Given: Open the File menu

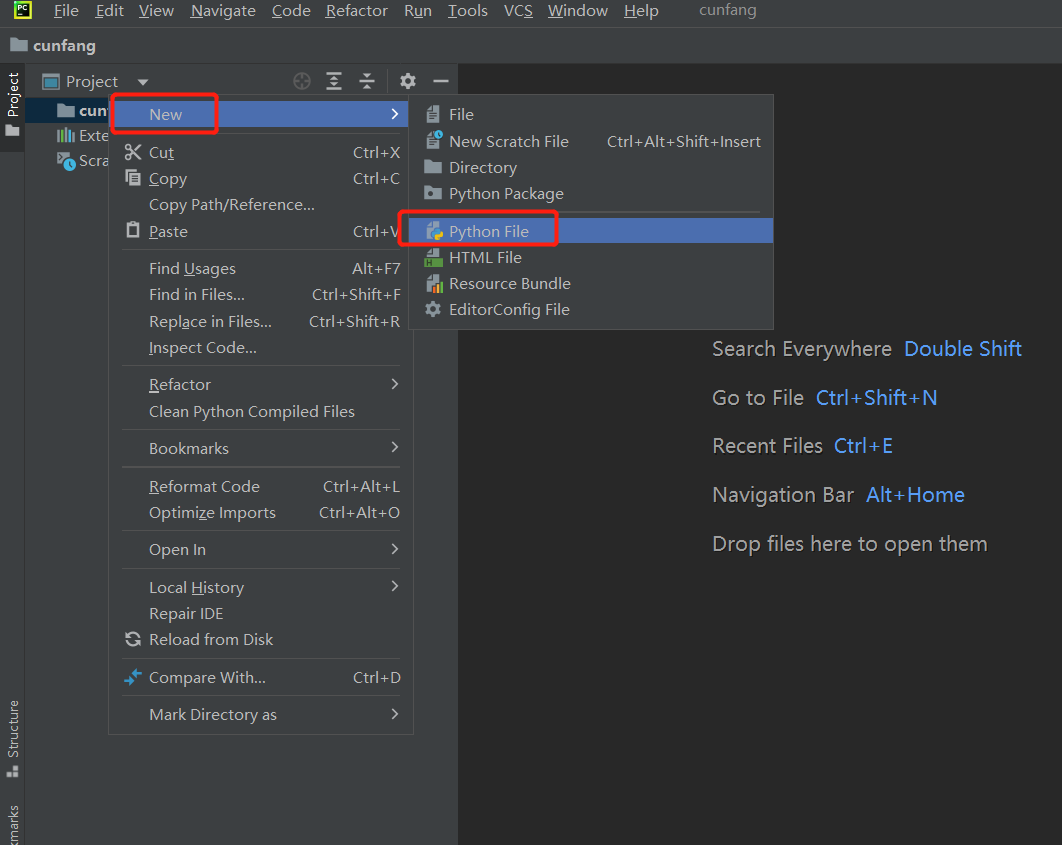Looking at the screenshot, I should [x=66, y=11].
